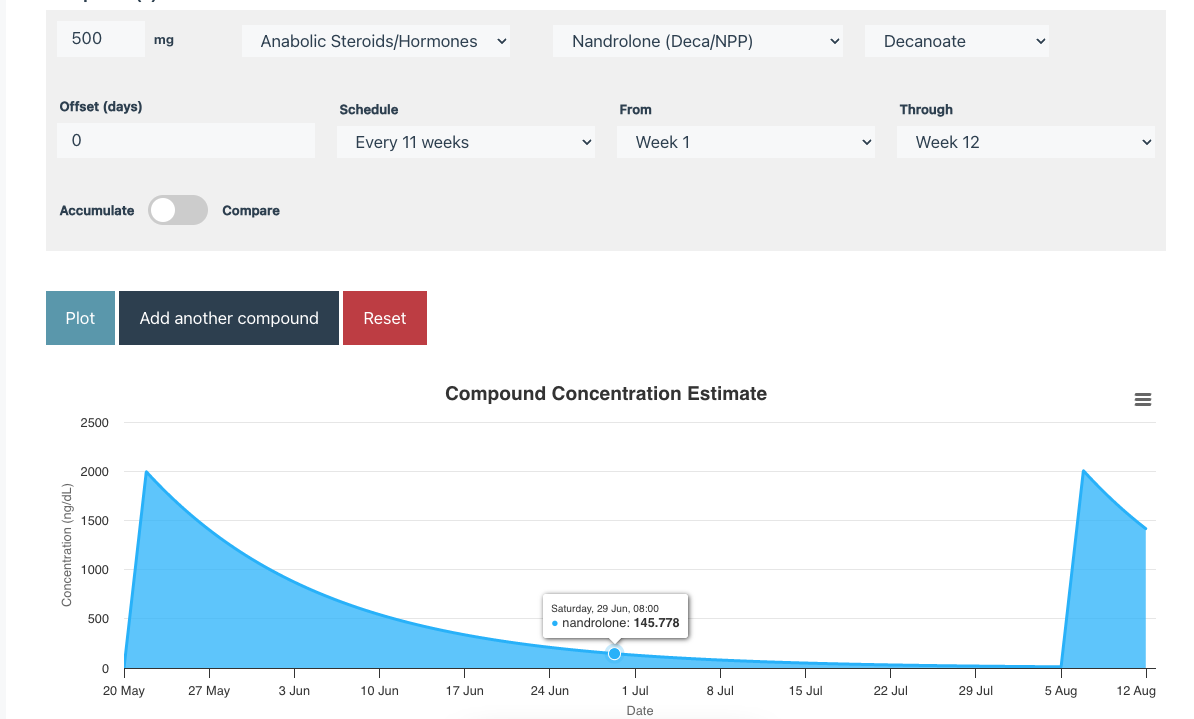1194x719 pixels.
Task: Click the Compare label beside the switch
Action: pos(251,211)
